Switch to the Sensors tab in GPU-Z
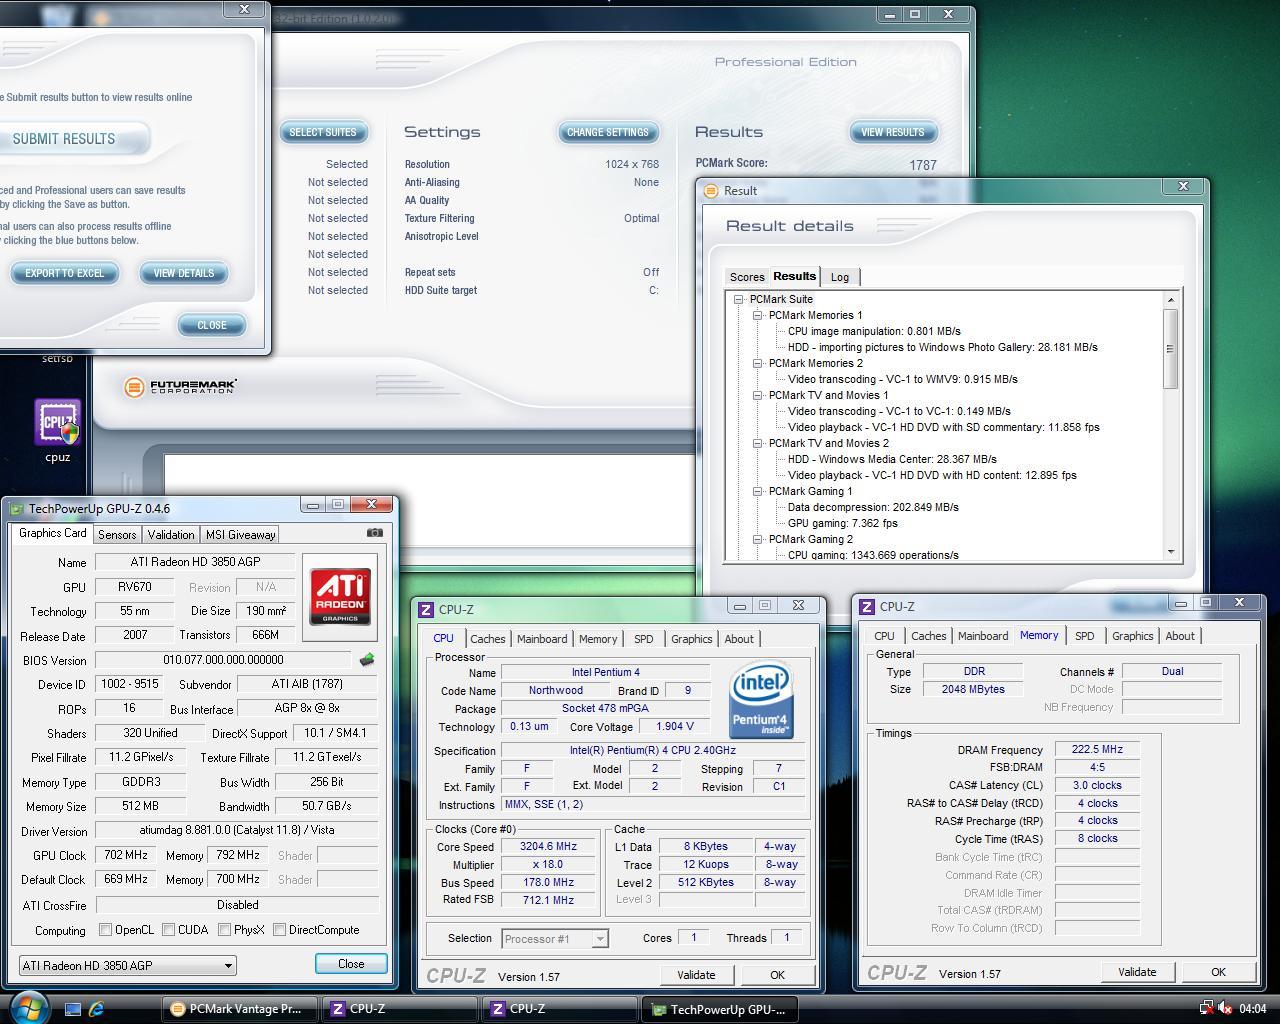 coord(117,534)
